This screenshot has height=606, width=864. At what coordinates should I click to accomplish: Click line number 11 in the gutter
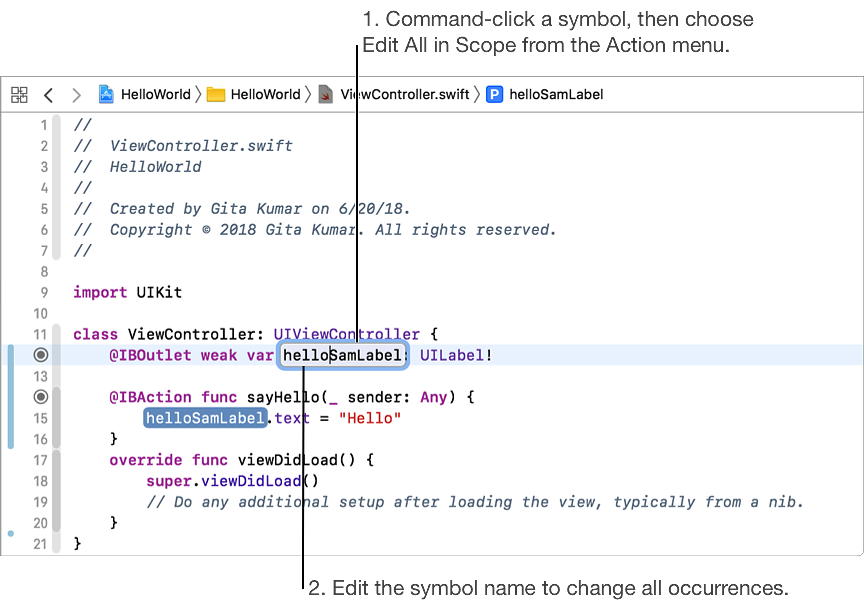click(x=40, y=334)
